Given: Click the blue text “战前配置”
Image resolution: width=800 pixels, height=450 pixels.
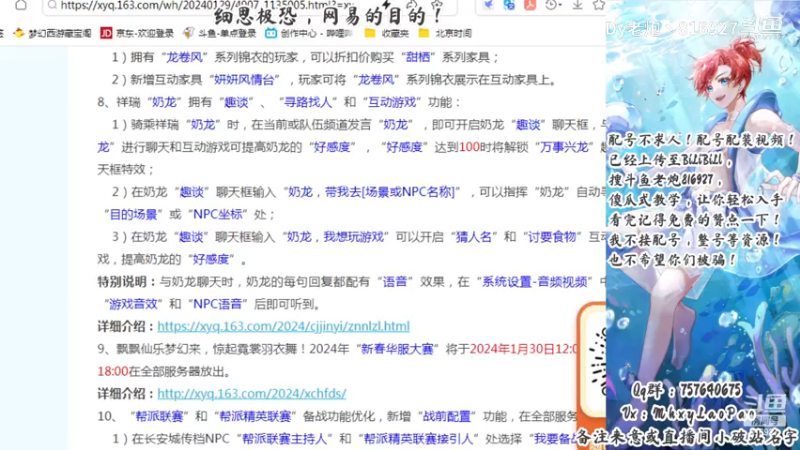Looking at the screenshot, I should (x=446, y=416).
